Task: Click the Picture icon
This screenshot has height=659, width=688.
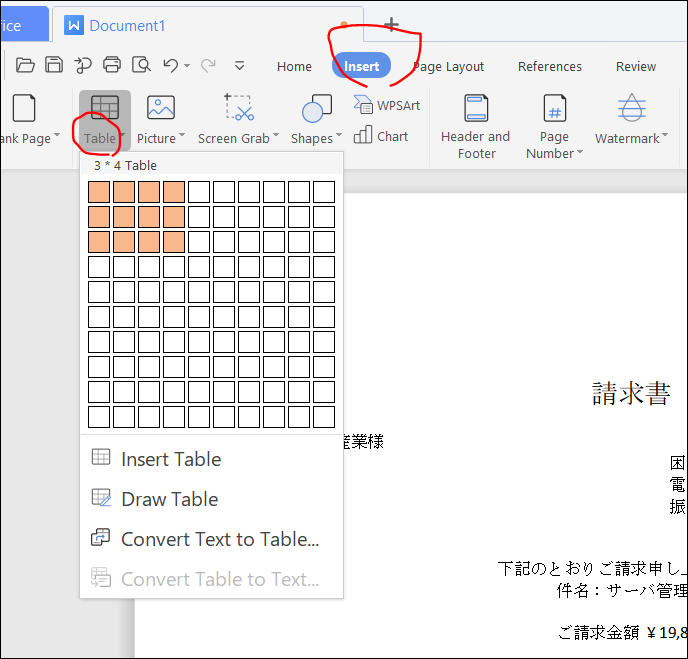Action: coord(161,107)
